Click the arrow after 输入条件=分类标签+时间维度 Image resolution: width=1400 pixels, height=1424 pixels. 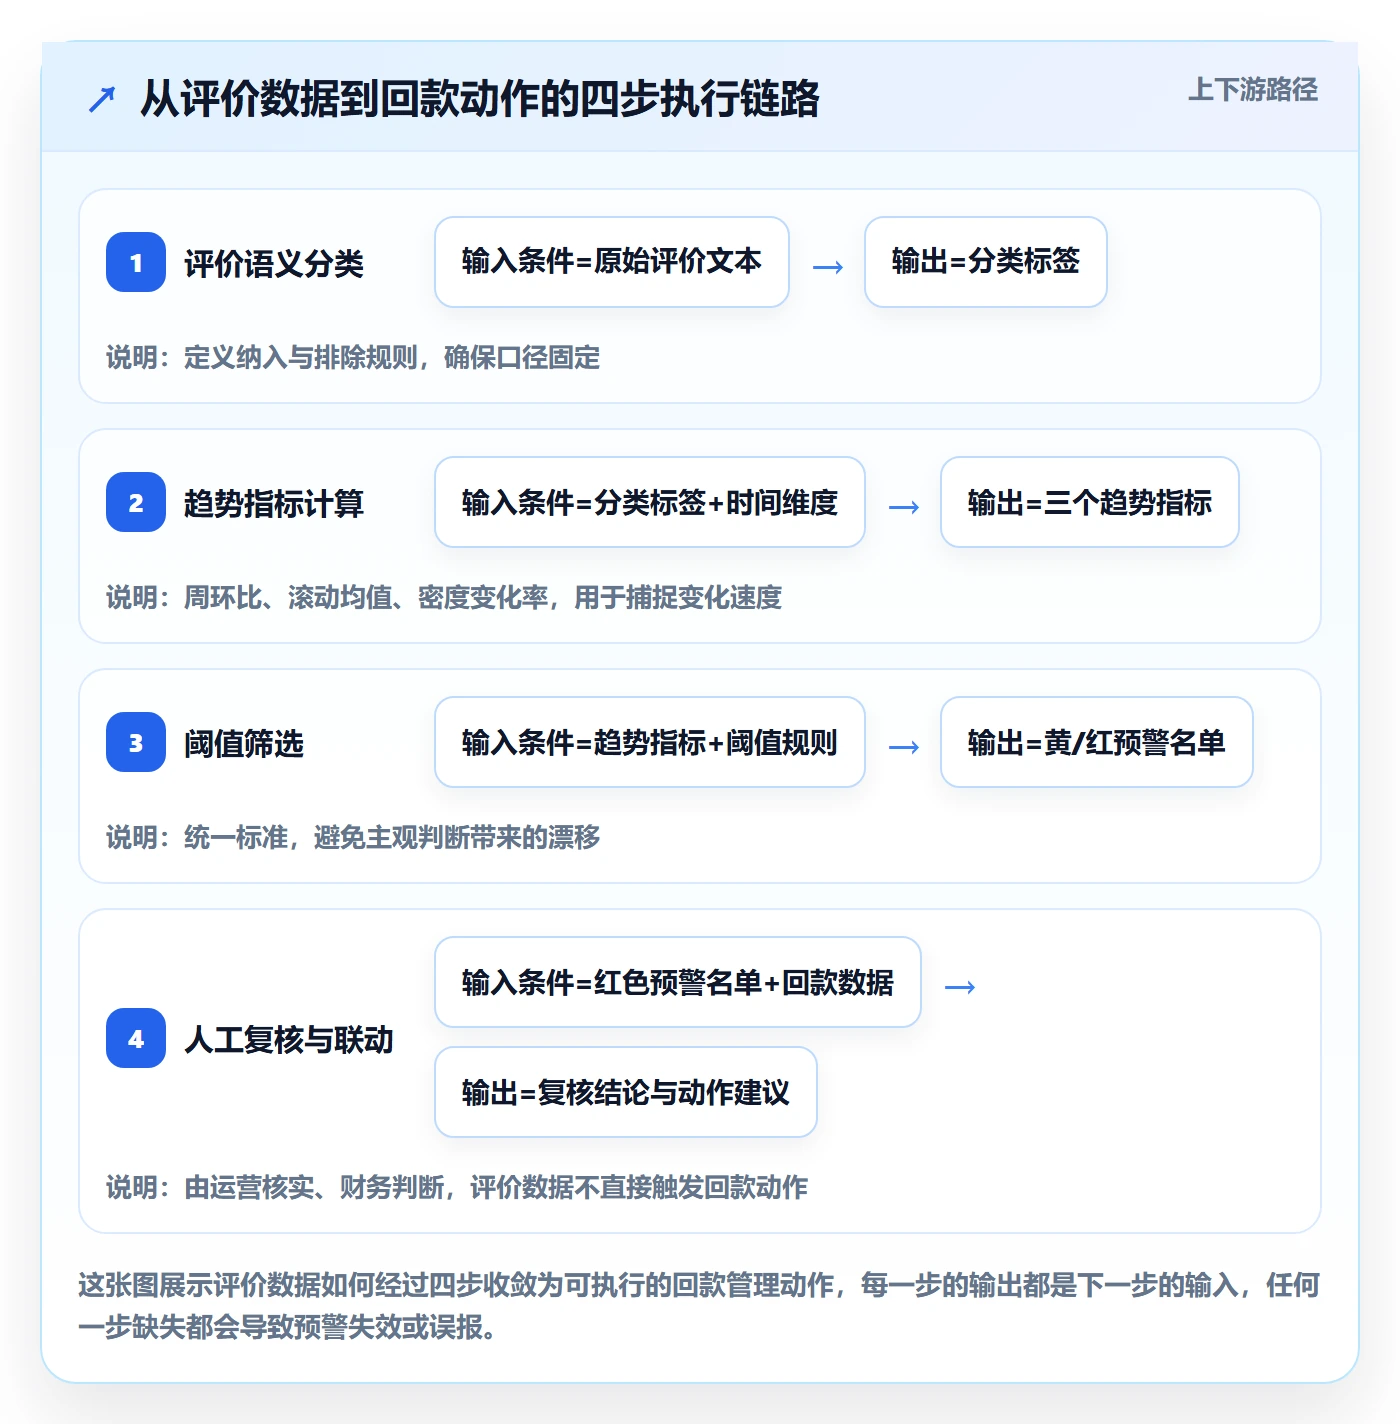click(x=903, y=507)
